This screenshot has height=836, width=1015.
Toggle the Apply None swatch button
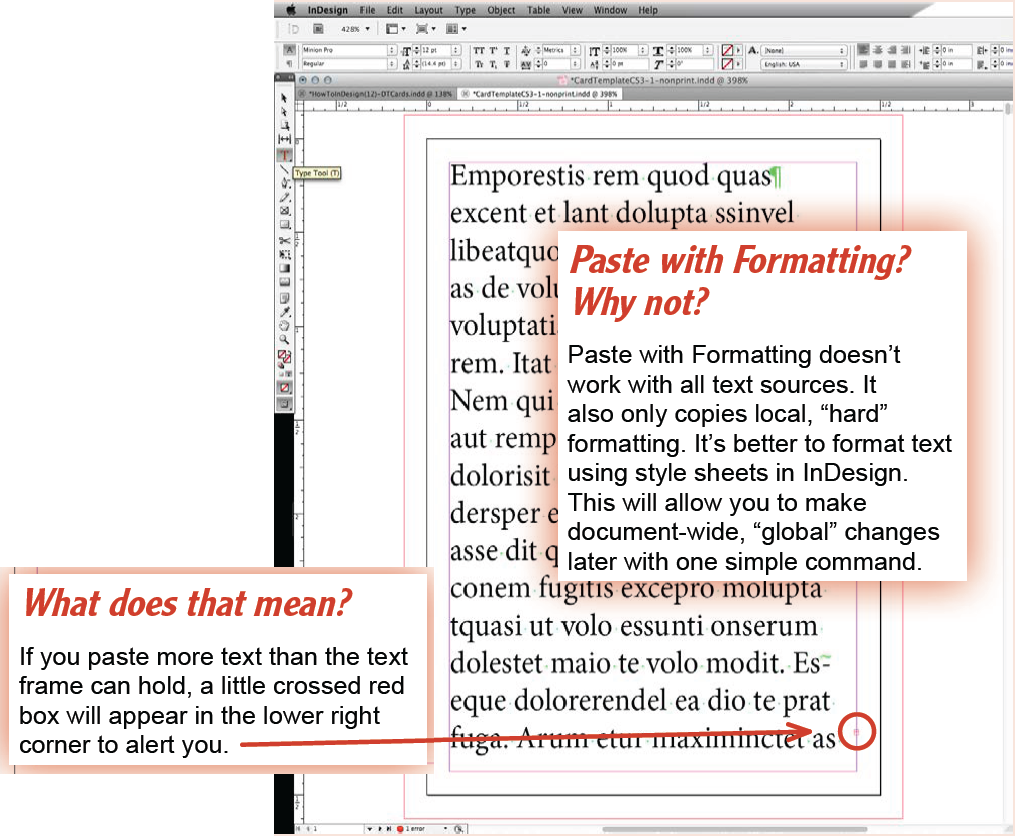click(x=285, y=387)
